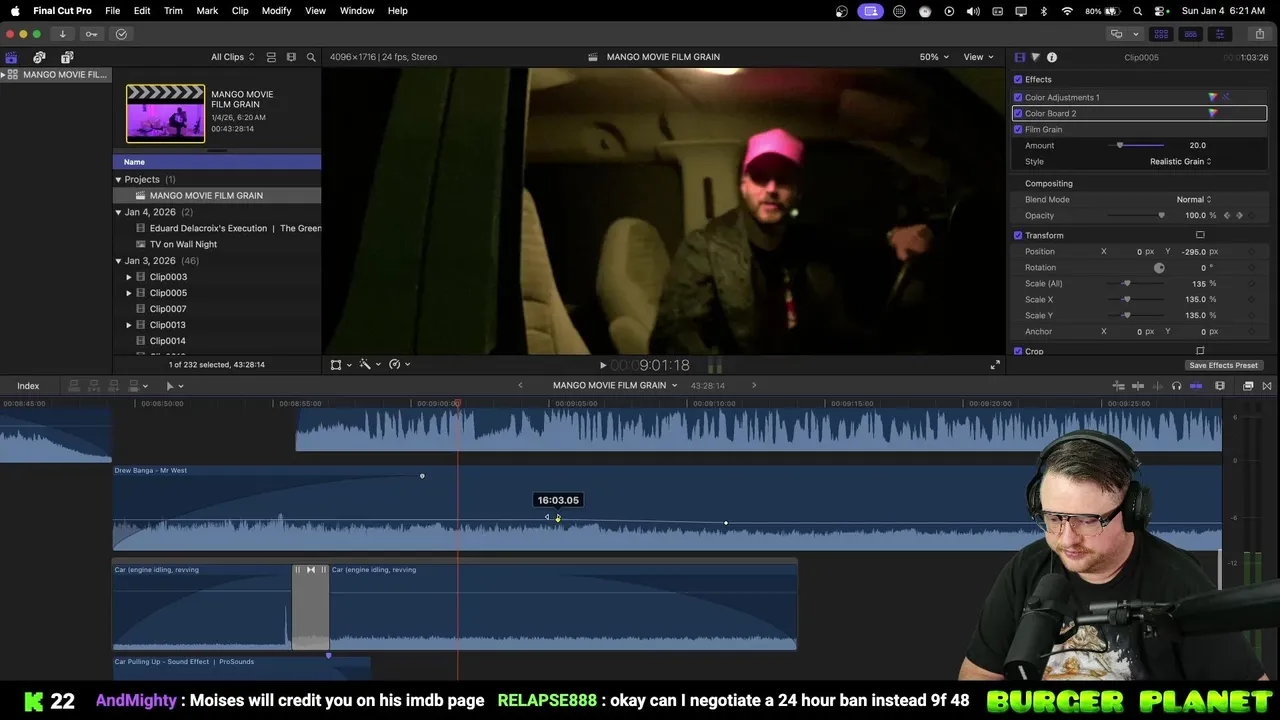Image resolution: width=1280 pixels, height=720 pixels.
Task: Toggle the Crop checkbox
Action: [1018, 351]
